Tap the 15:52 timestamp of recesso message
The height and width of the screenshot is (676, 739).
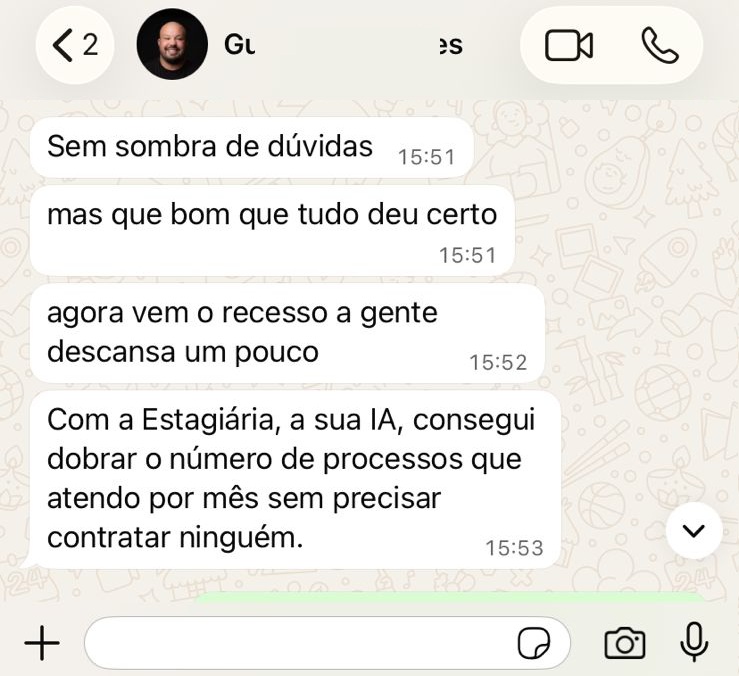[x=498, y=363]
